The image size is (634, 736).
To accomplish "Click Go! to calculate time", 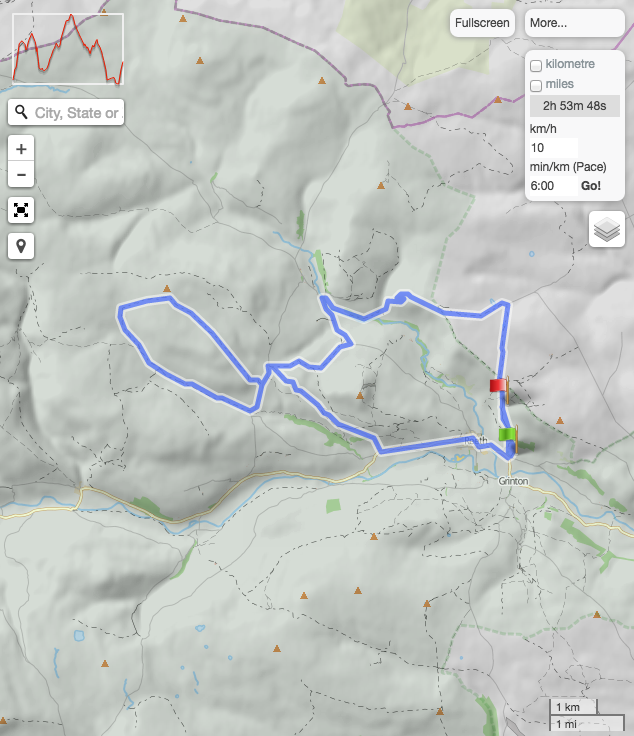I will click(591, 186).
